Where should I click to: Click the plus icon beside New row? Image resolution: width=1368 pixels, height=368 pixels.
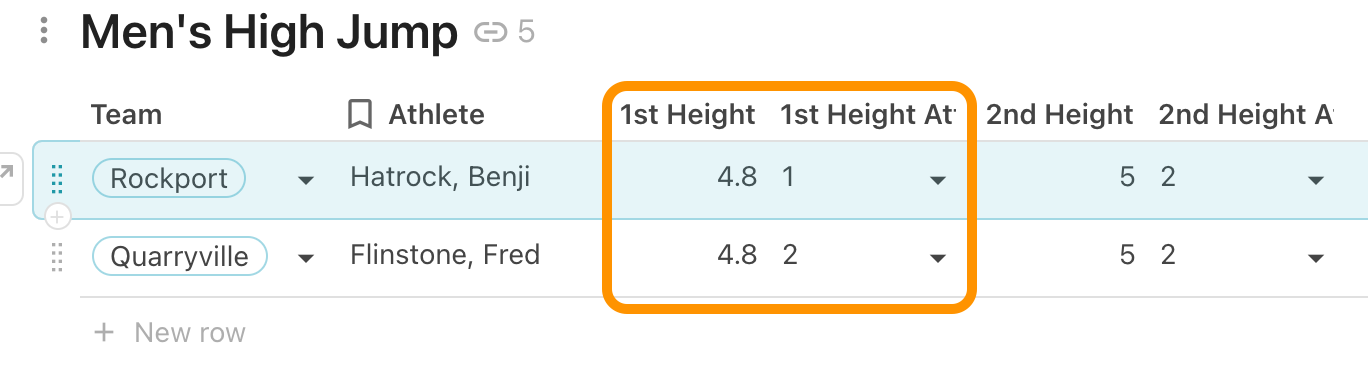click(104, 332)
